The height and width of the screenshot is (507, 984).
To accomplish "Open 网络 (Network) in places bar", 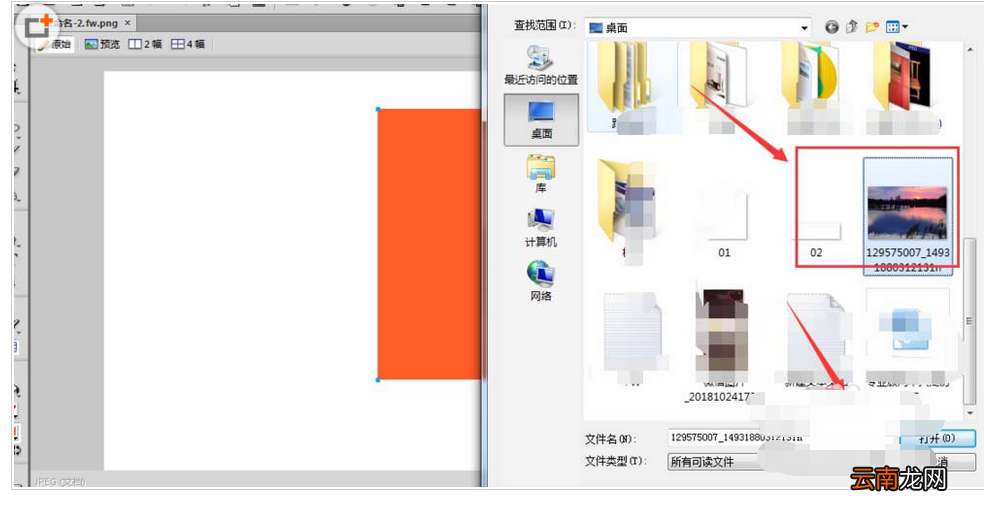I will [x=541, y=282].
